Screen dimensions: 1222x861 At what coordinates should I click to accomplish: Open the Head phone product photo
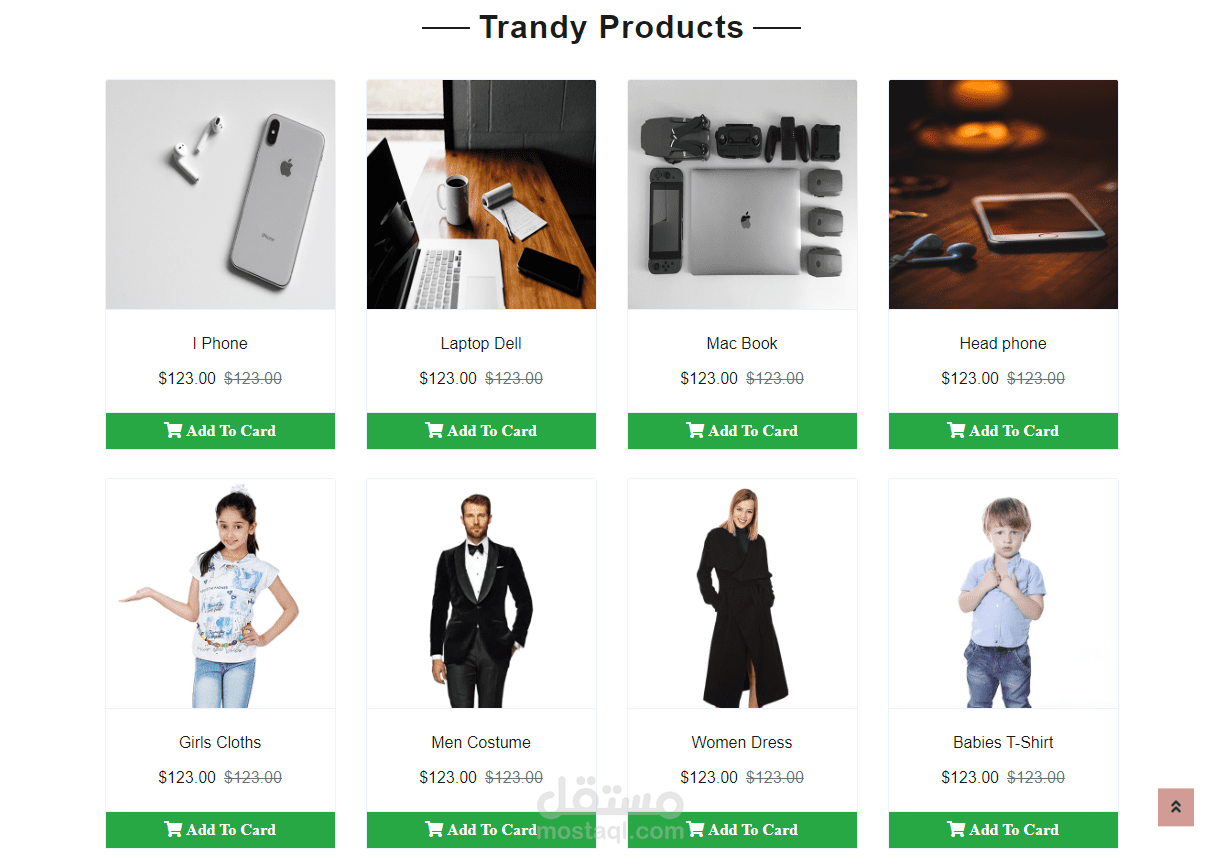pyautogui.click(x=1003, y=195)
